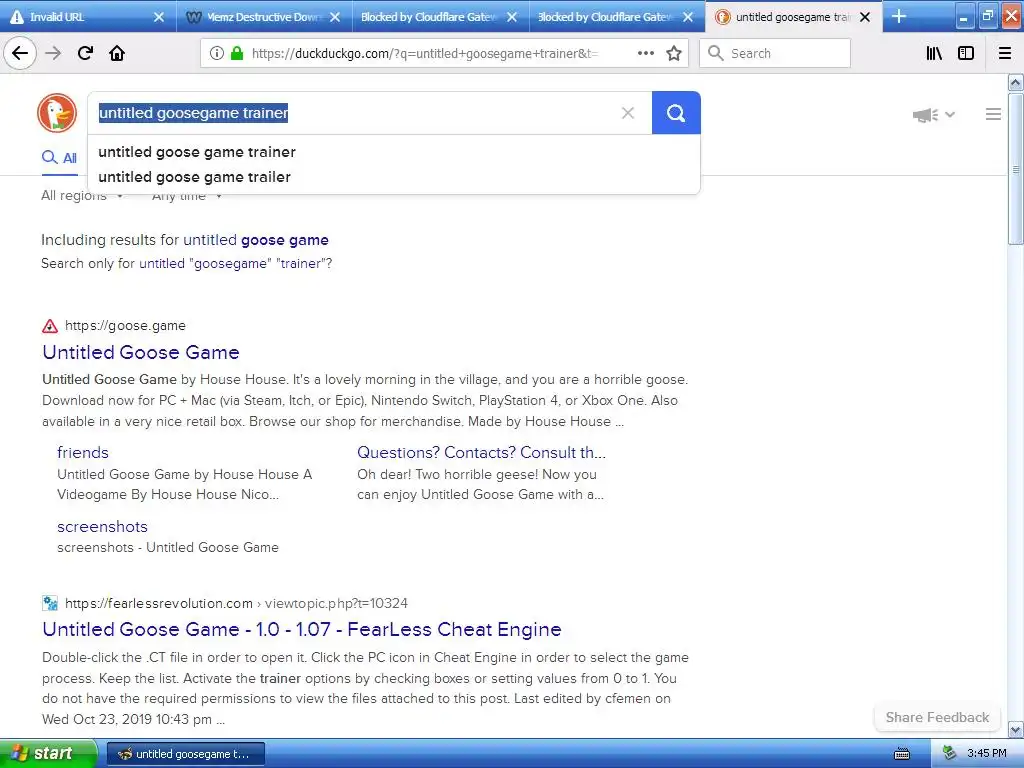This screenshot has height=768, width=1024.
Task: Click the Firefox Search box
Action: pyautogui.click(x=775, y=53)
